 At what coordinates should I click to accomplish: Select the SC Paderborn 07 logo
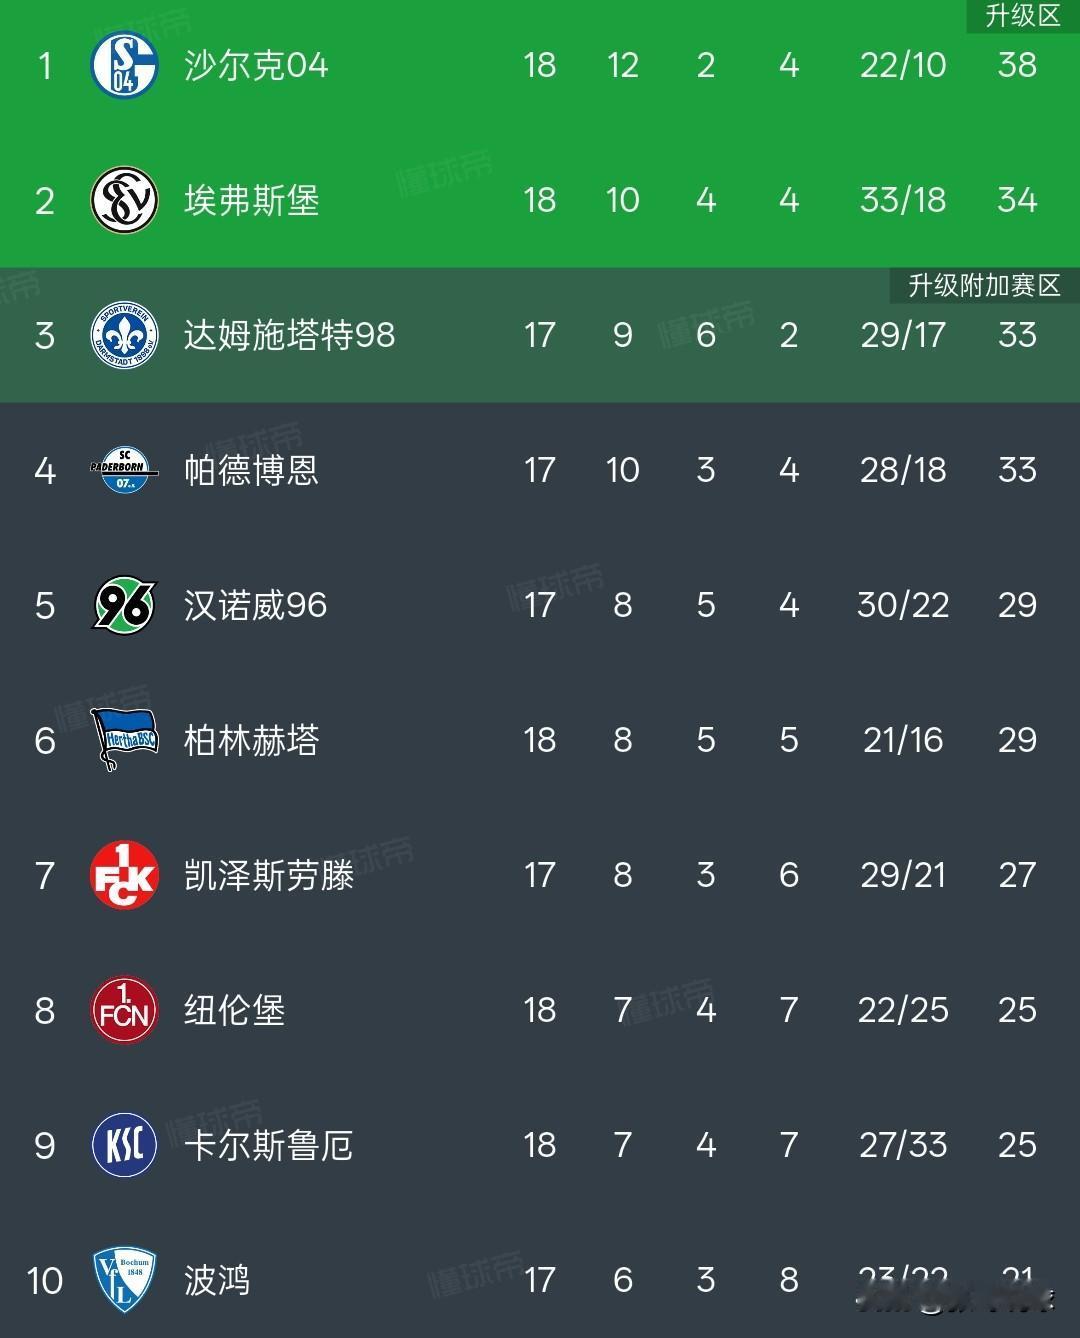click(125, 470)
